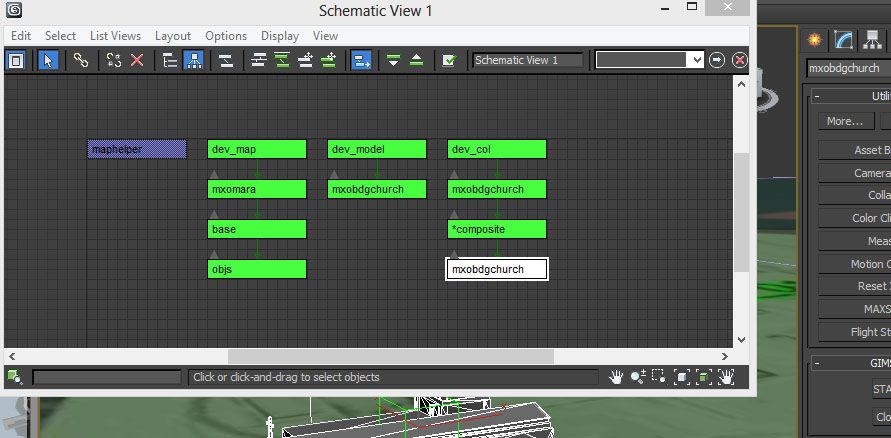Select the Pan hand tool

[x=616, y=376]
